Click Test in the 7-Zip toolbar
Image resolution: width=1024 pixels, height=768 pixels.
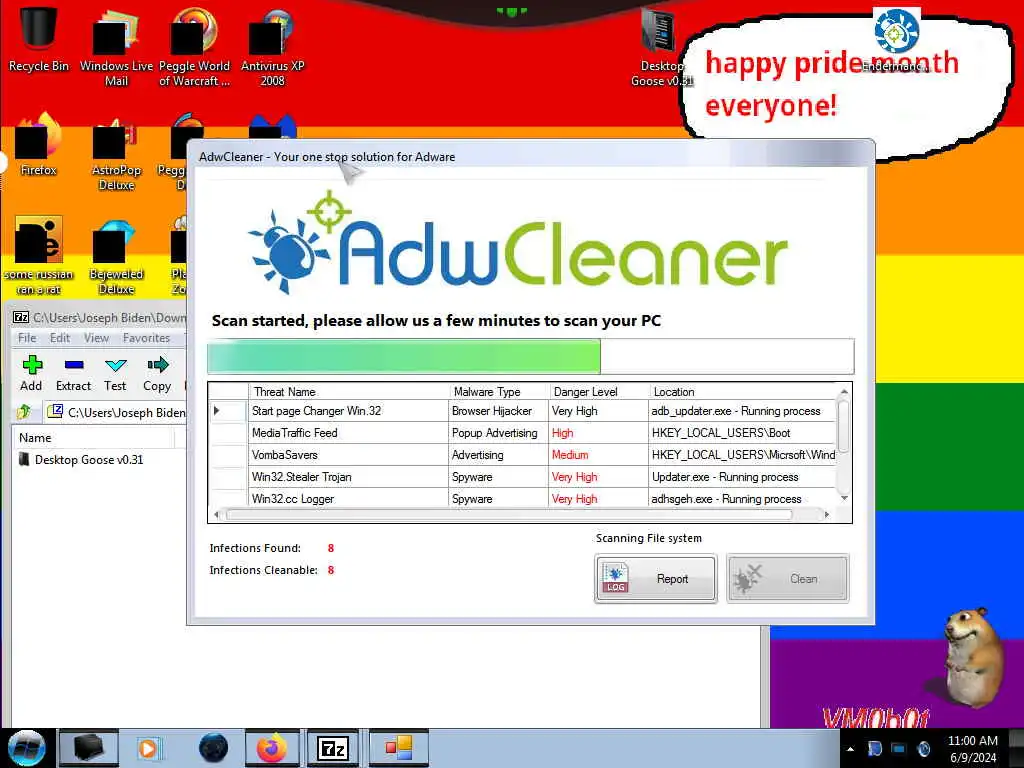115,373
